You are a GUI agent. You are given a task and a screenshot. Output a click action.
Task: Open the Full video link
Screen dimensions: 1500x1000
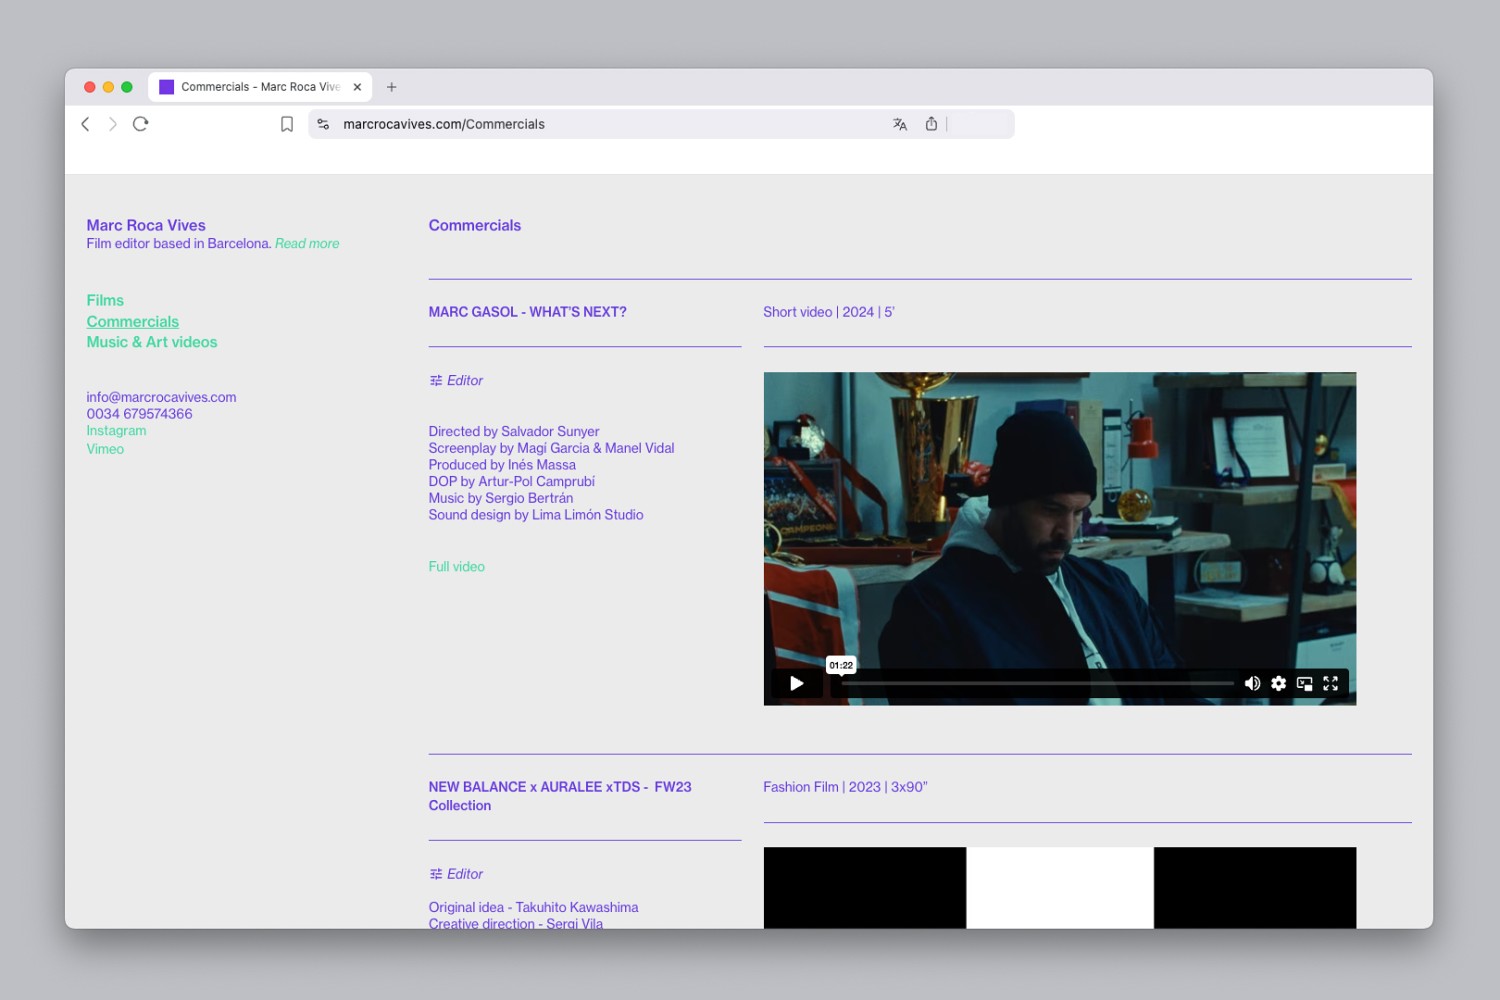point(456,566)
